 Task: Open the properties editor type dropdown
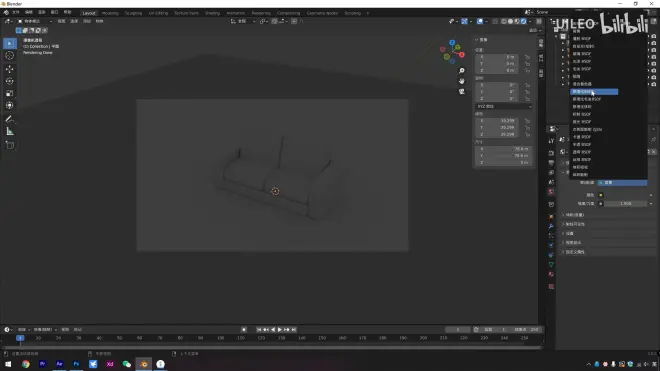[x=553, y=129]
